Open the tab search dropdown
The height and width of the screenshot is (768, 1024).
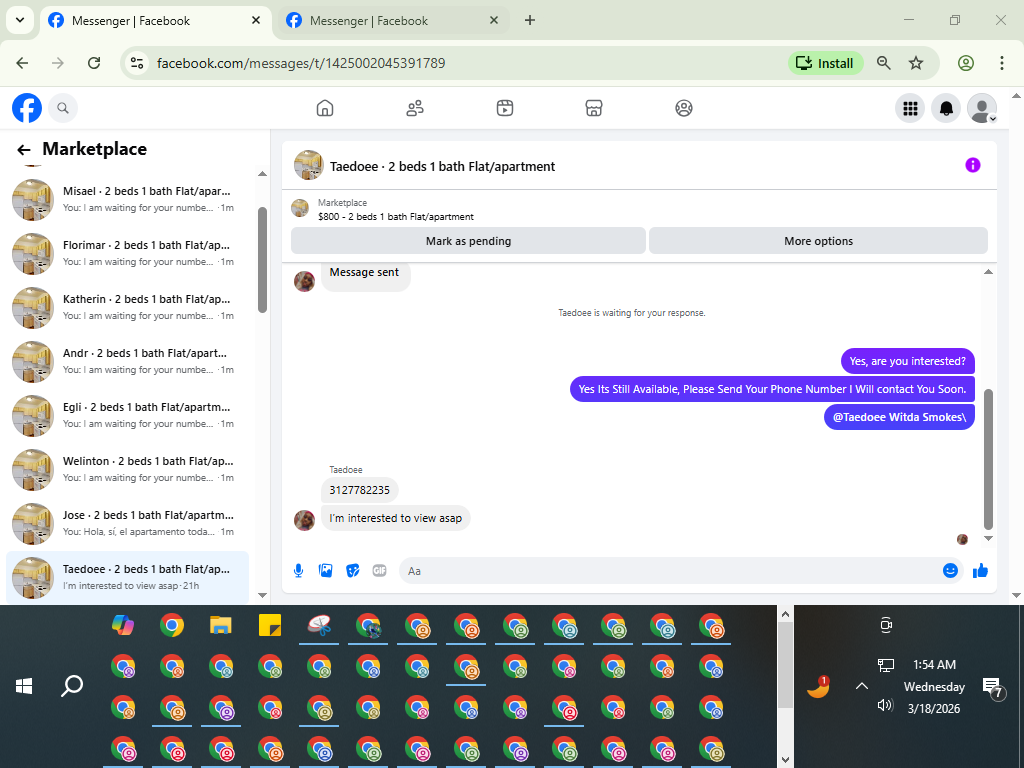(x=20, y=20)
